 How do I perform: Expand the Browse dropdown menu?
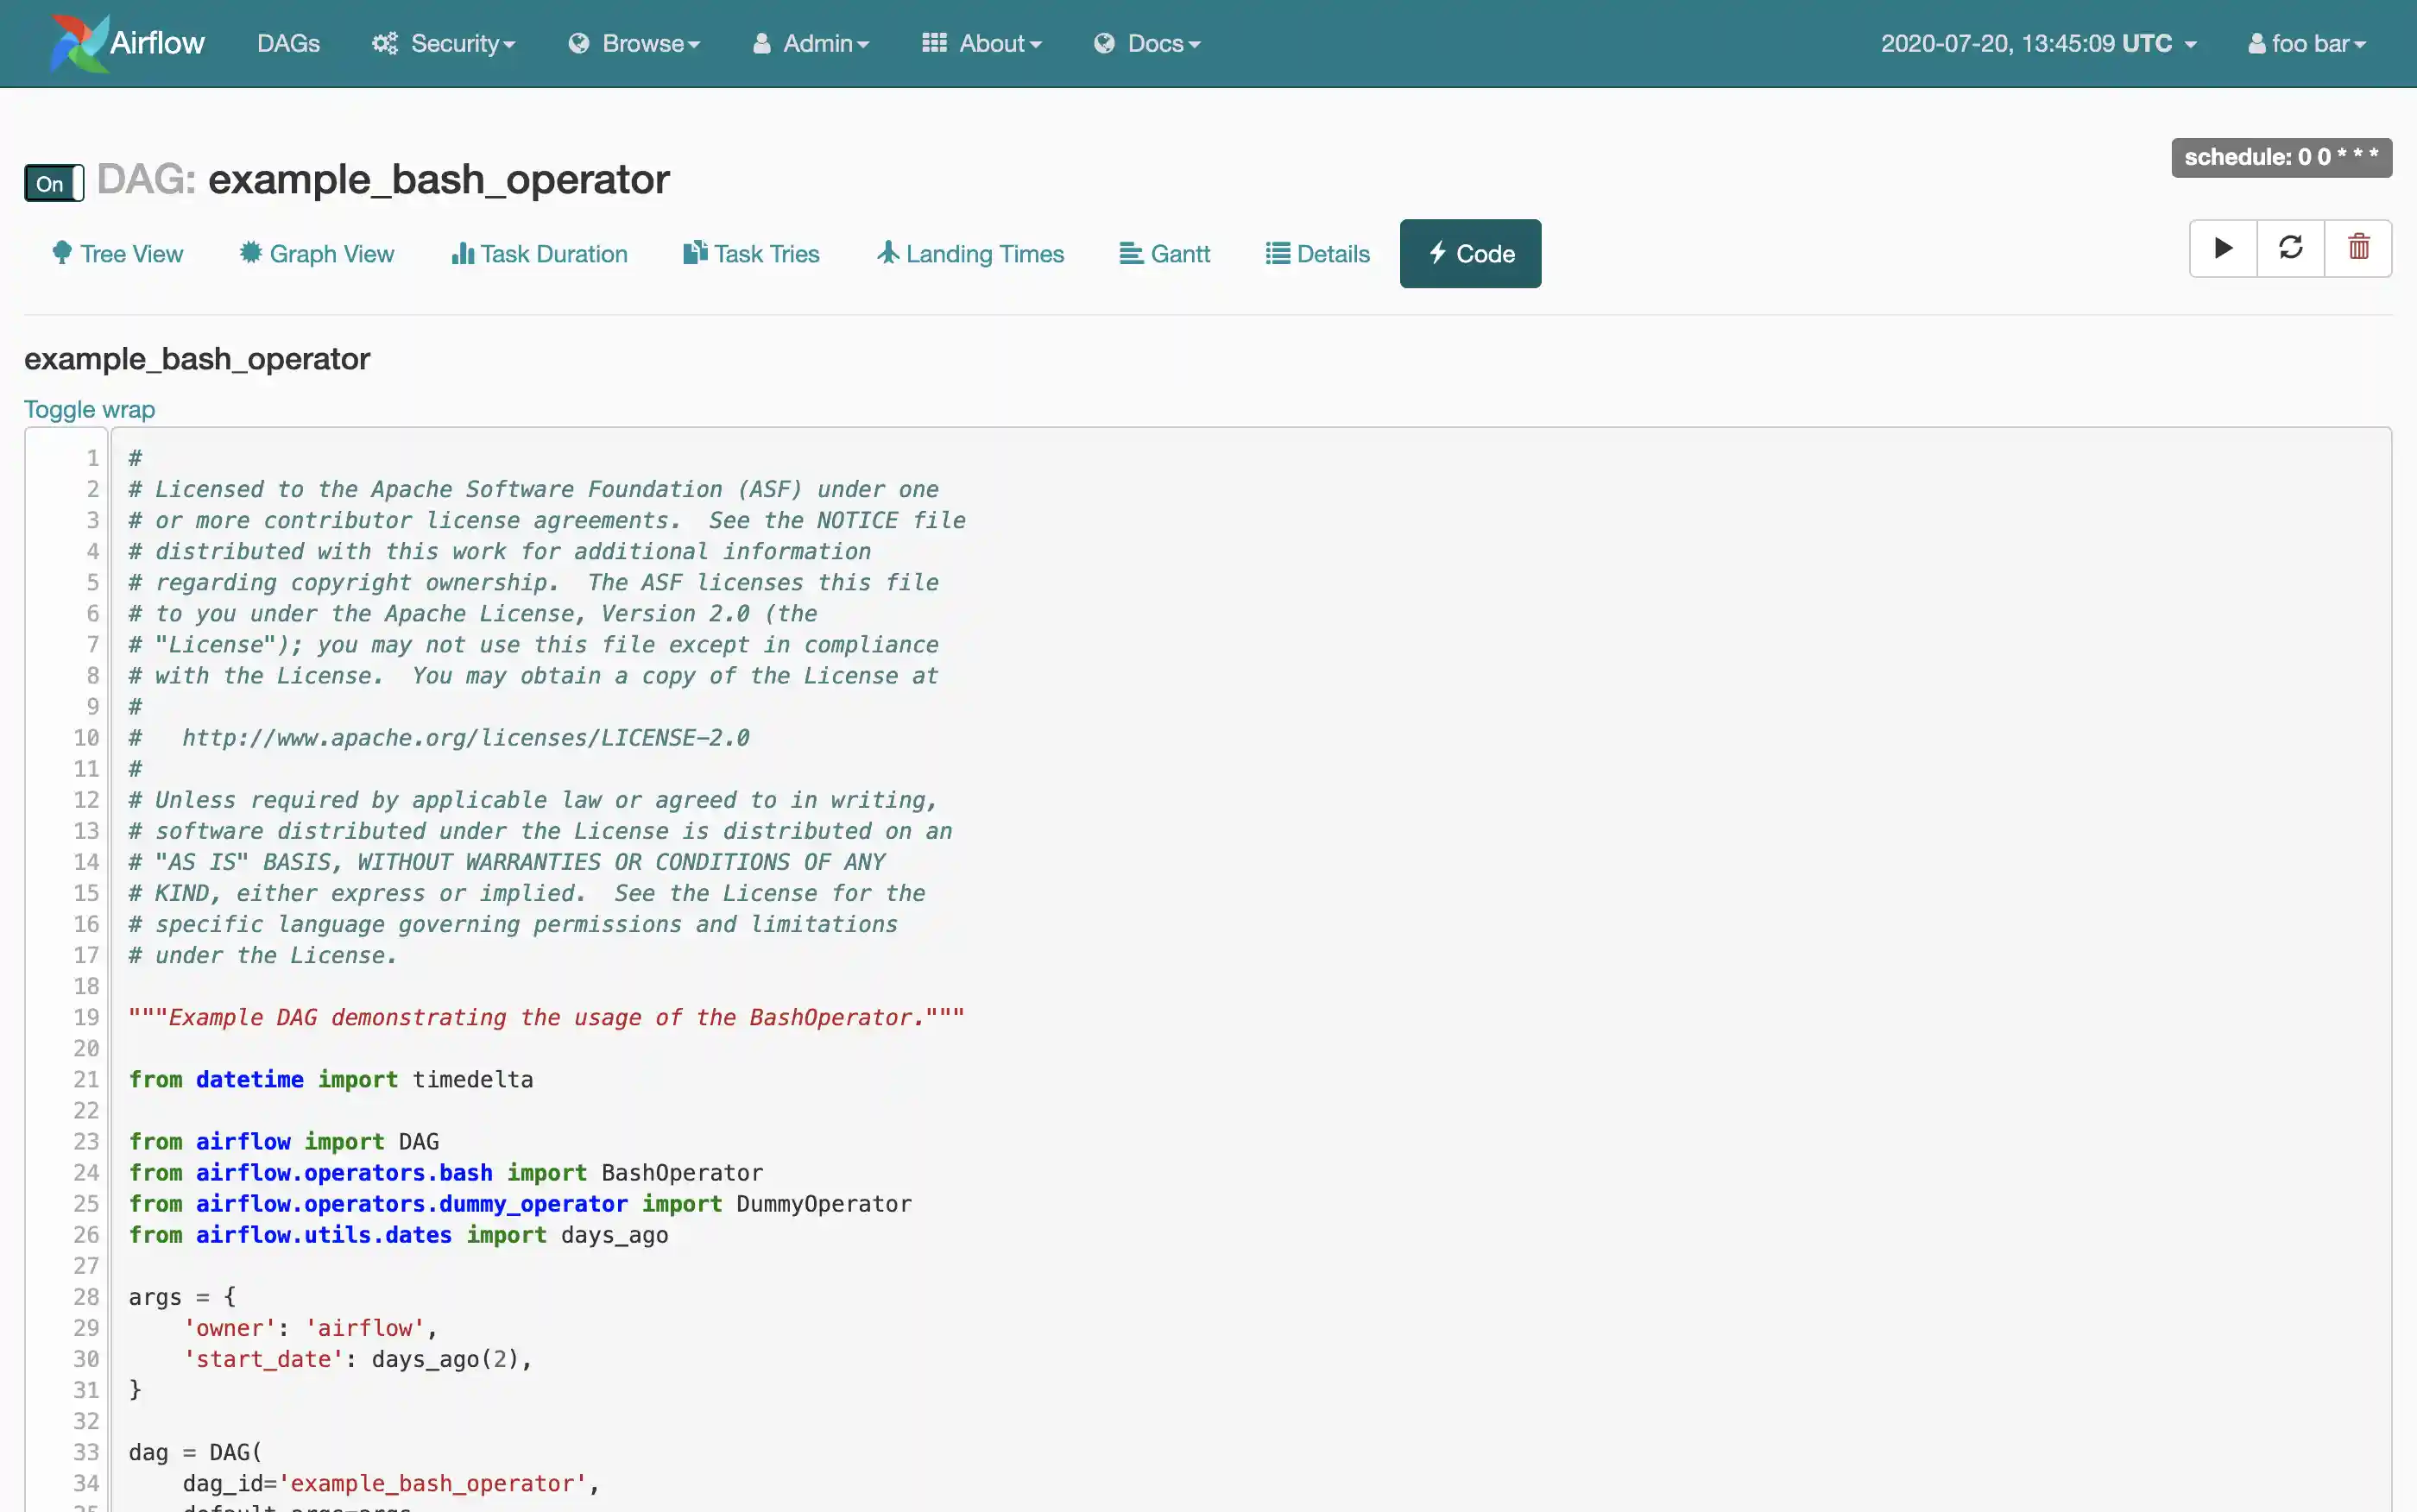pyautogui.click(x=635, y=43)
